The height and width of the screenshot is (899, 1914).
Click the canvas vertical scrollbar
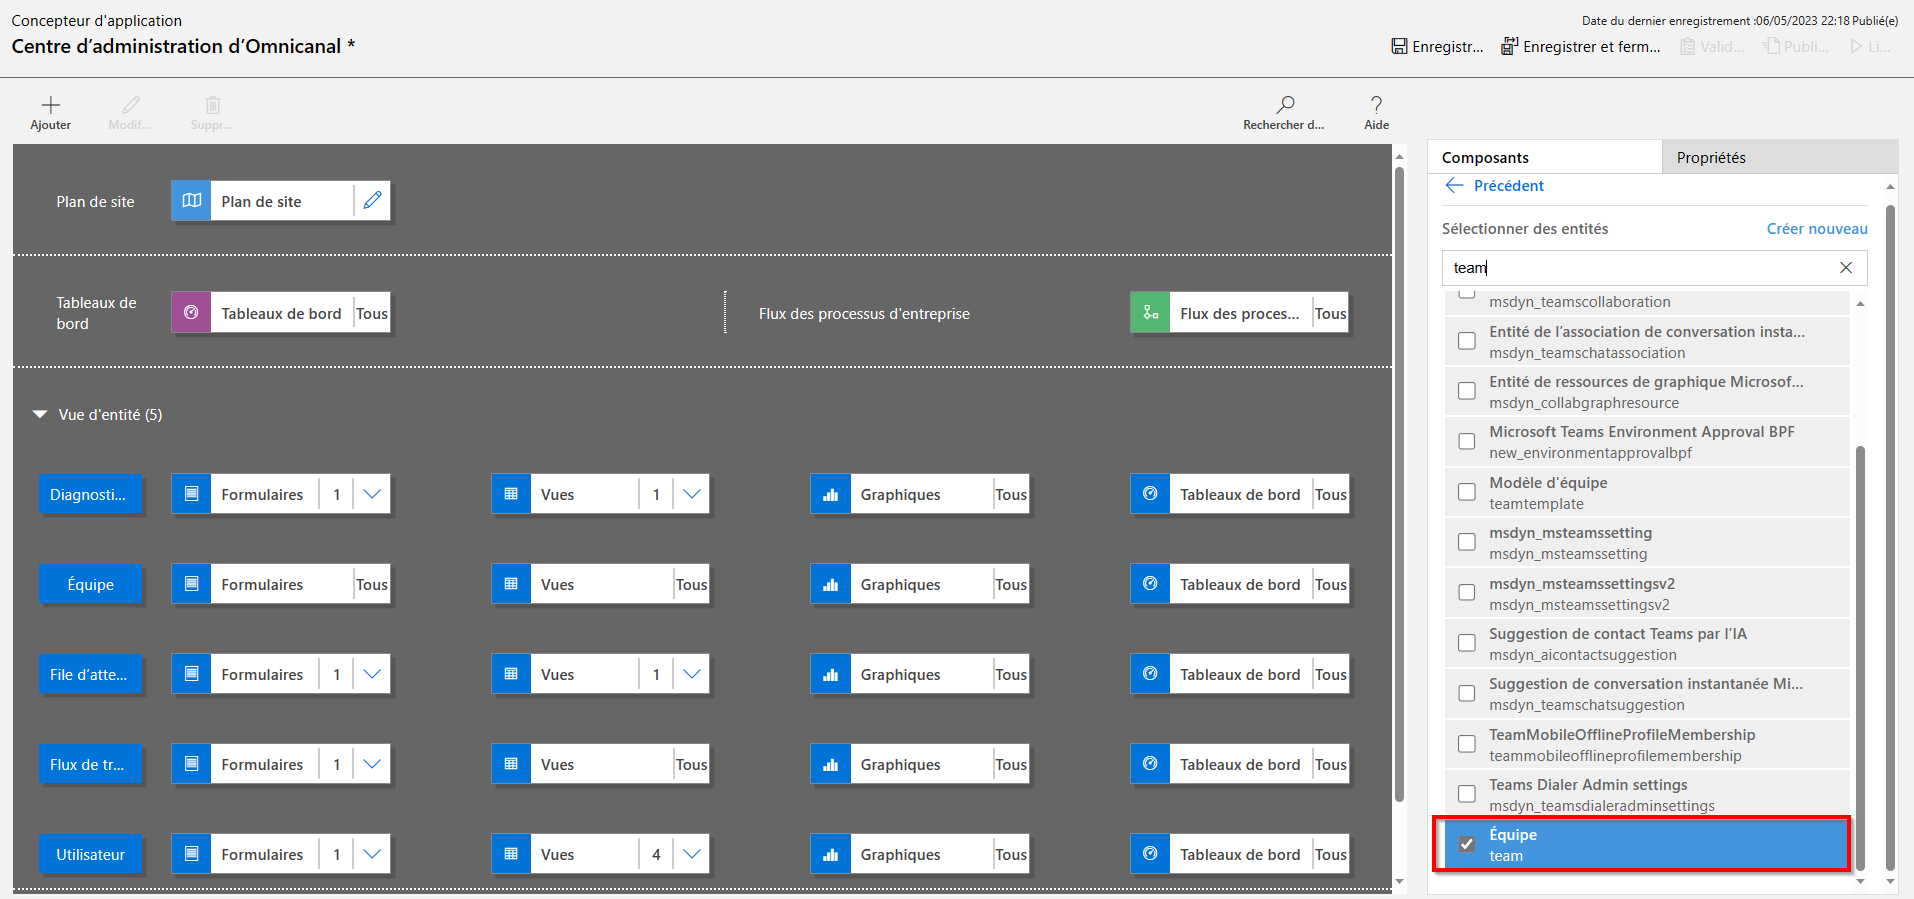[1399, 485]
